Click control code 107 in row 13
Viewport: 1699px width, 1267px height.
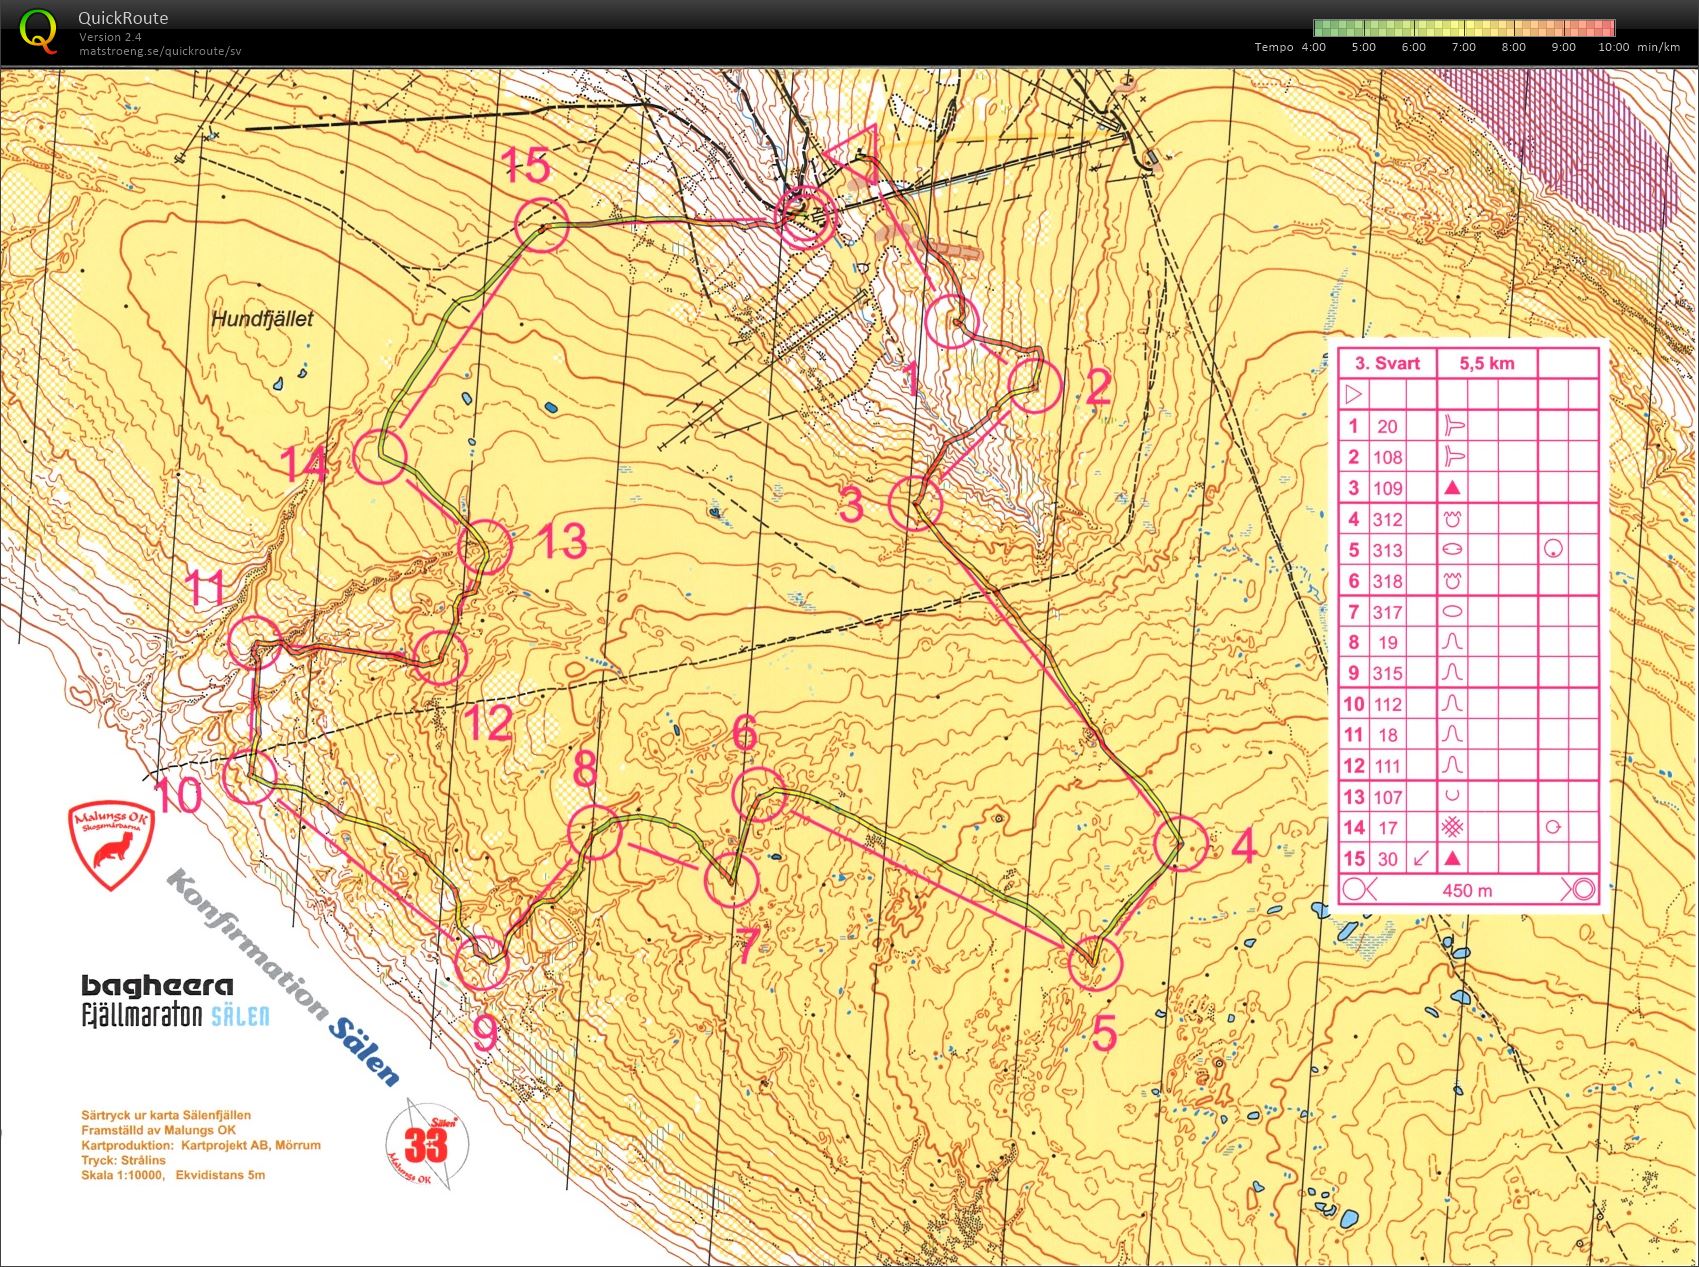[1387, 797]
